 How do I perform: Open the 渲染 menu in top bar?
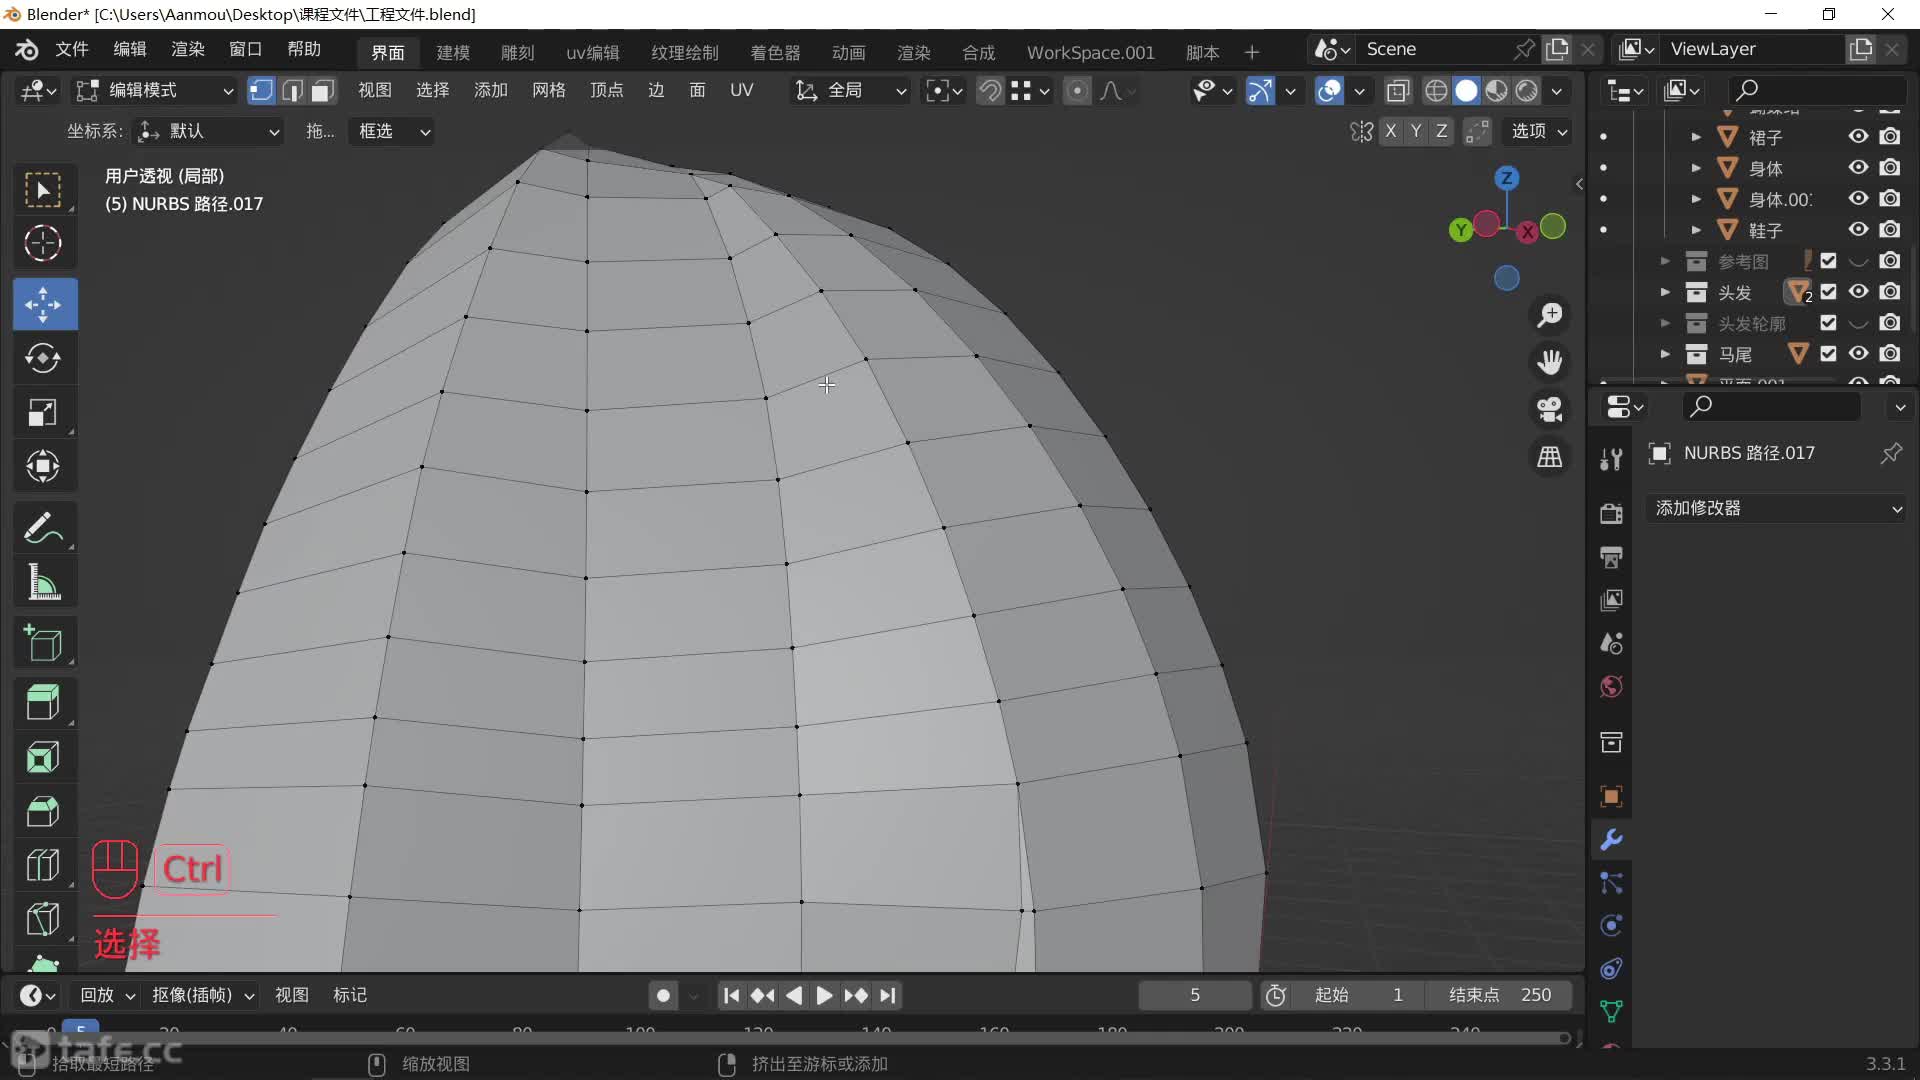point(188,49)
